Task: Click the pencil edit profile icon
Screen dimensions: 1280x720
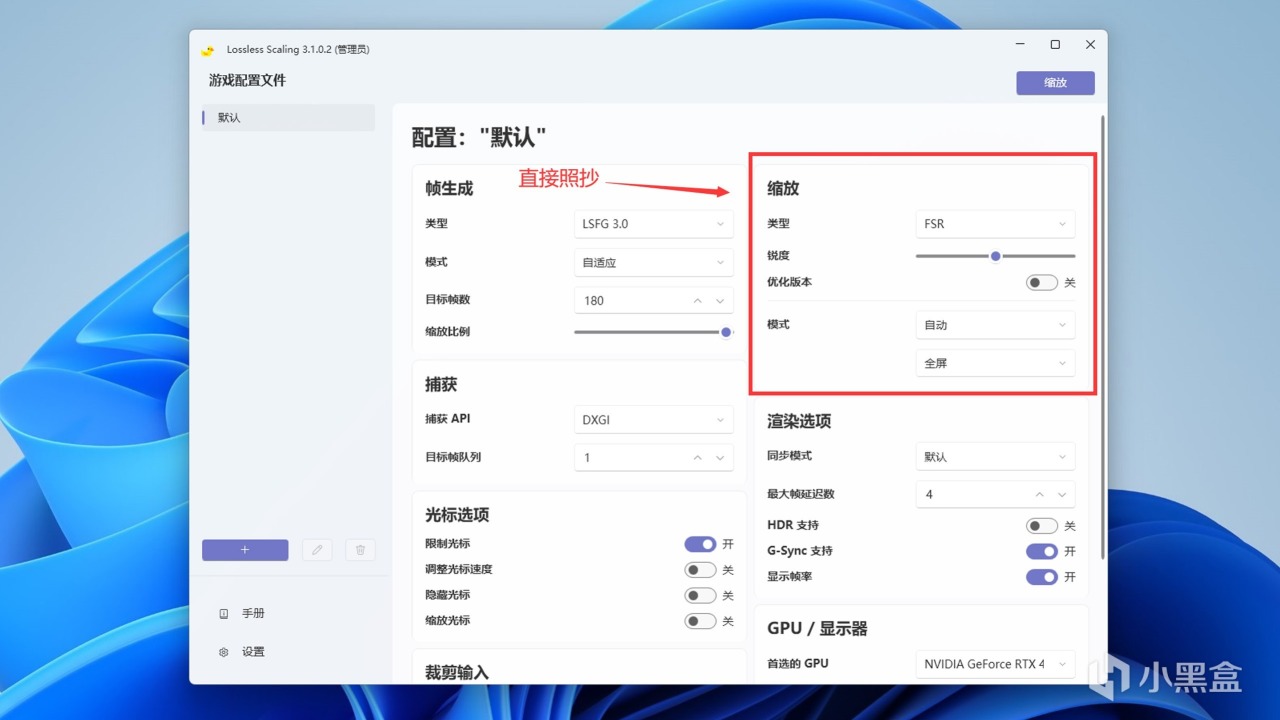Action: click(317, 550)
